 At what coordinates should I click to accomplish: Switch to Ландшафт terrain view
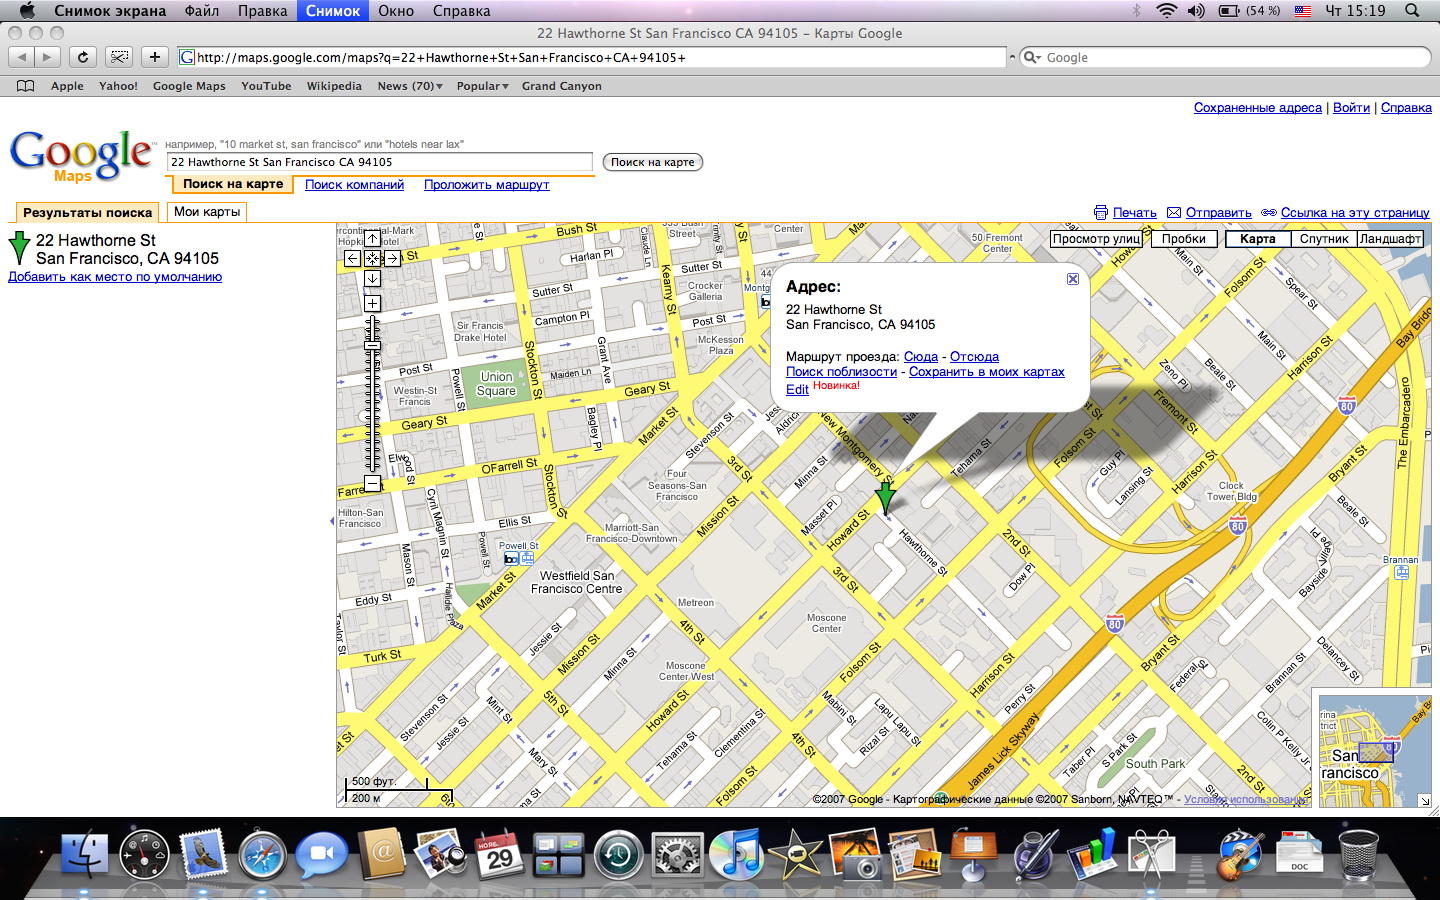click(x=1390, y=239)
